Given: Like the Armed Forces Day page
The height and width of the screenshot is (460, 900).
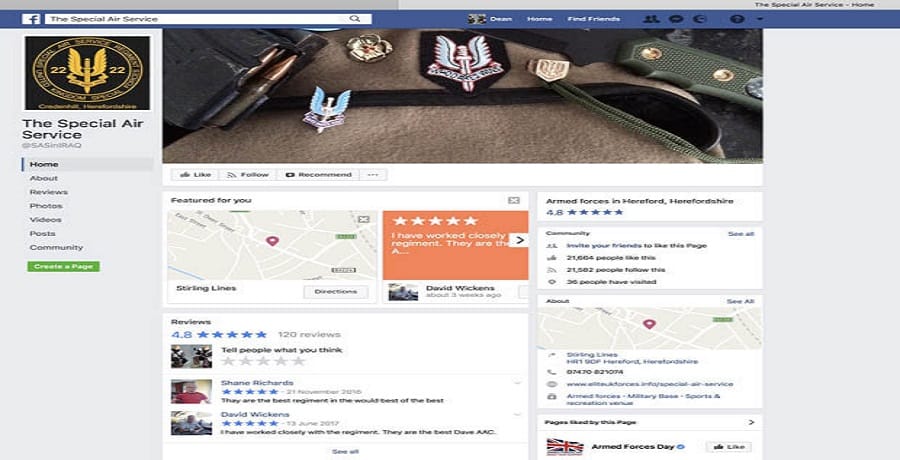Looking at the screenshot, I should [x=729, y=447].
